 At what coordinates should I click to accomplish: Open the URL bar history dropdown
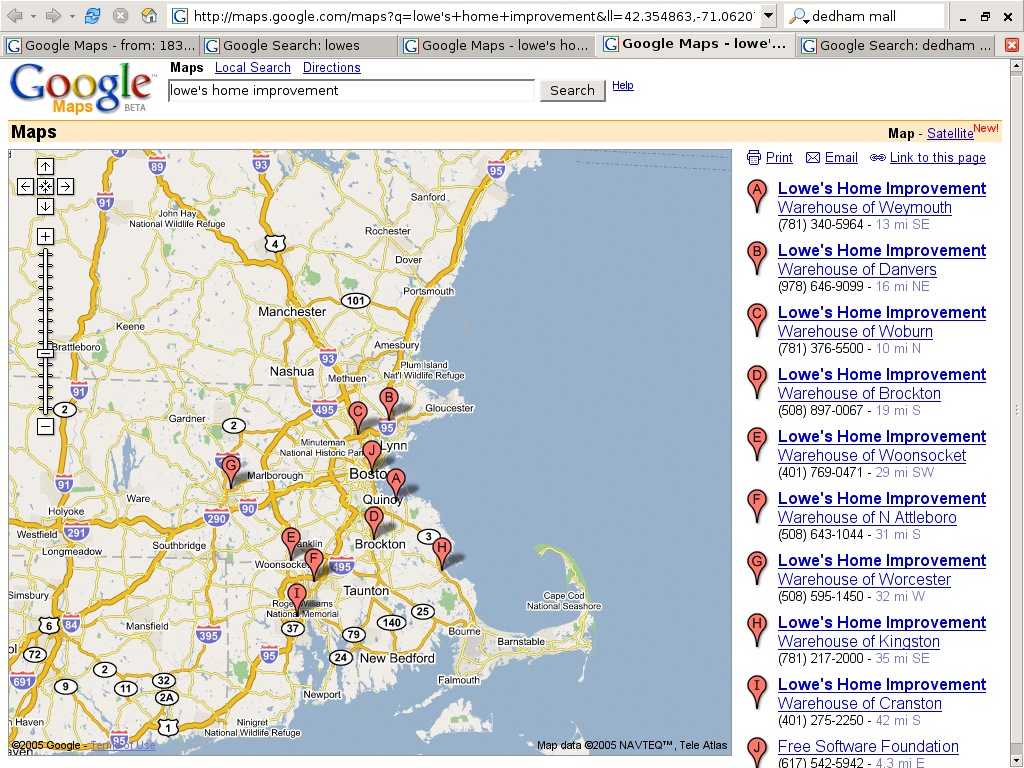[767, 16]
